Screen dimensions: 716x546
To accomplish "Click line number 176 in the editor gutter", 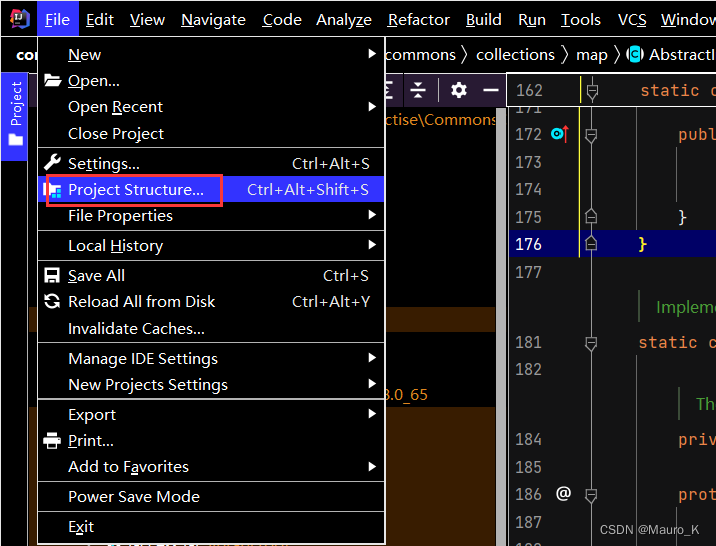I will point(528,244).
